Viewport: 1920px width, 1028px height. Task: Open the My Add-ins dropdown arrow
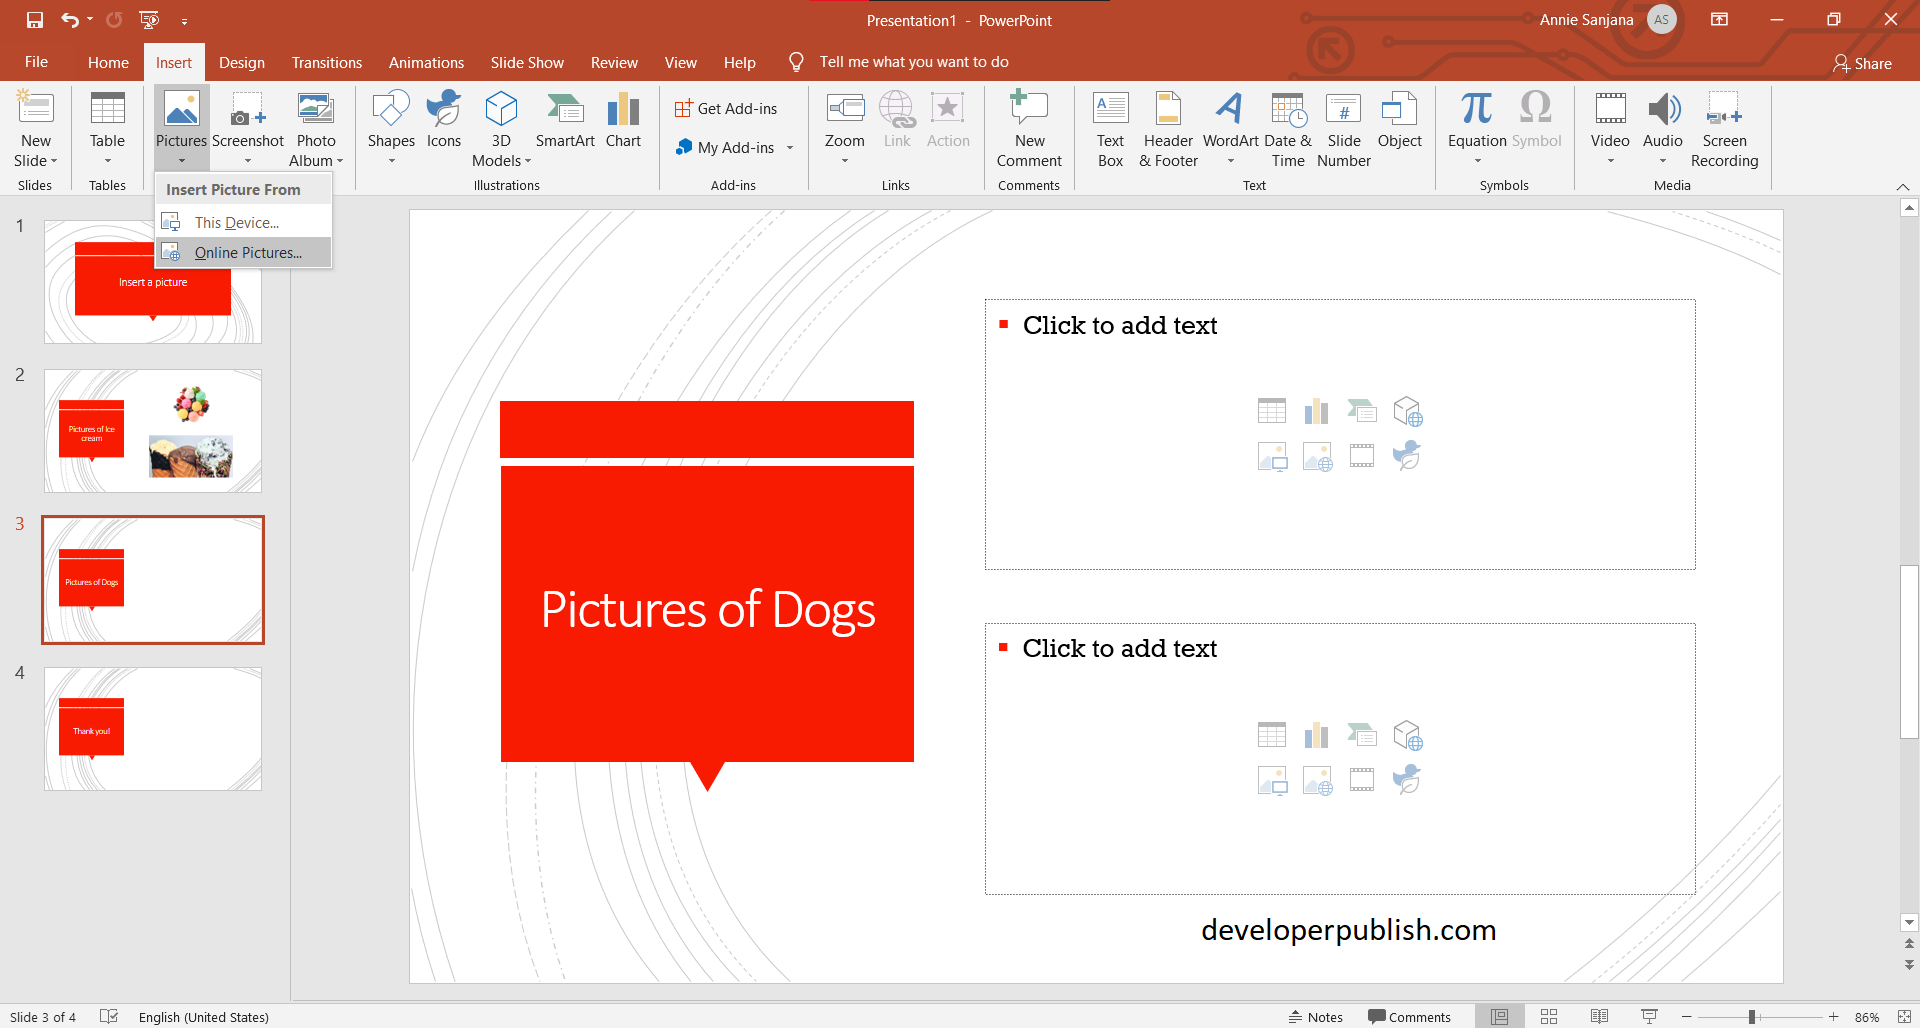(790, 148)
